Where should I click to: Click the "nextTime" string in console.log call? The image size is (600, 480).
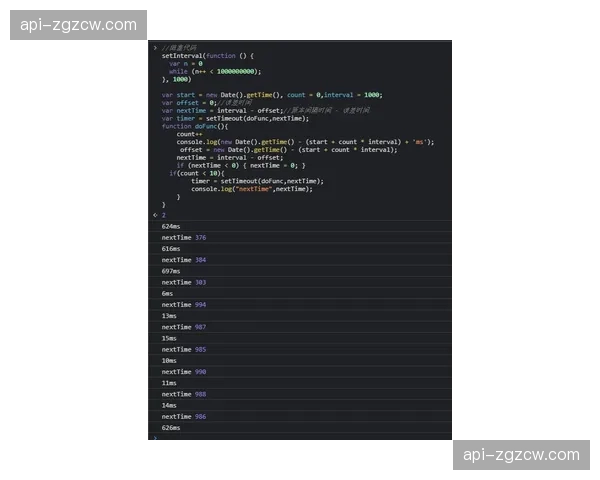click(x=253, y=188)
